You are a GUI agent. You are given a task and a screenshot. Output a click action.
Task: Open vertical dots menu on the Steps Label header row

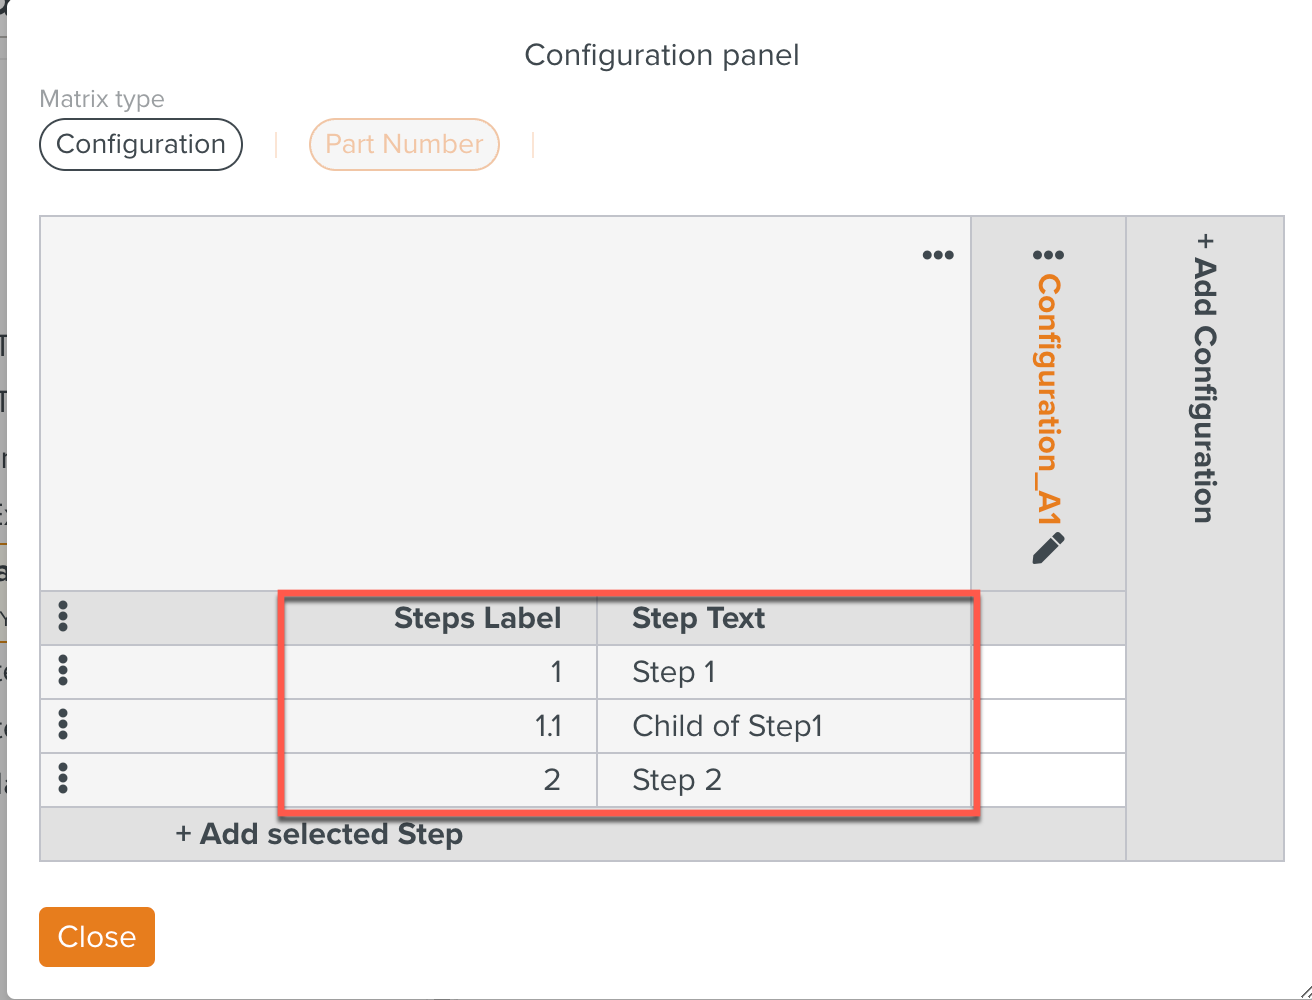click(63, 617)
